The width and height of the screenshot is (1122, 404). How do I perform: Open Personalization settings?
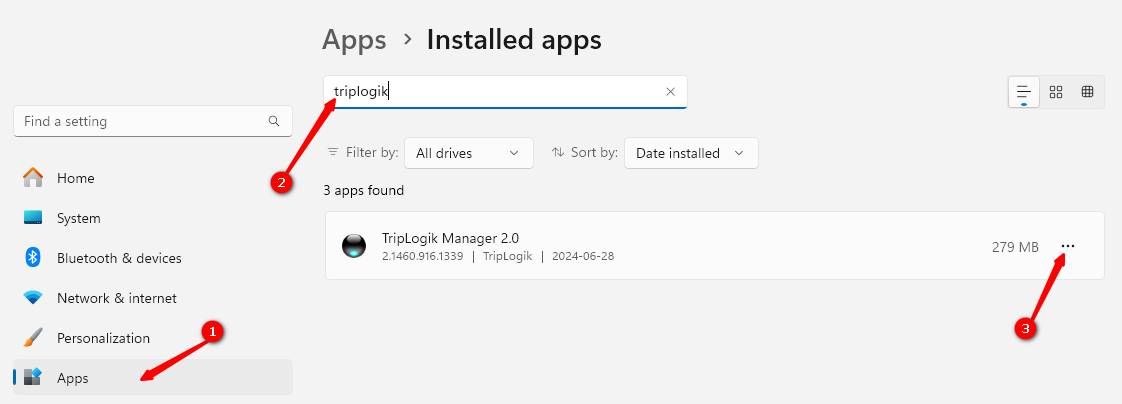(153, 338)
